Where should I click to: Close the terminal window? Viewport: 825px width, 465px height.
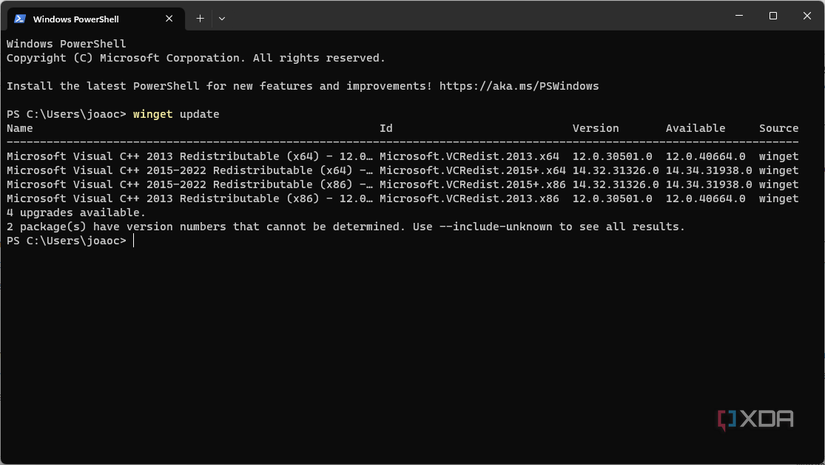(x=806, y=16)
